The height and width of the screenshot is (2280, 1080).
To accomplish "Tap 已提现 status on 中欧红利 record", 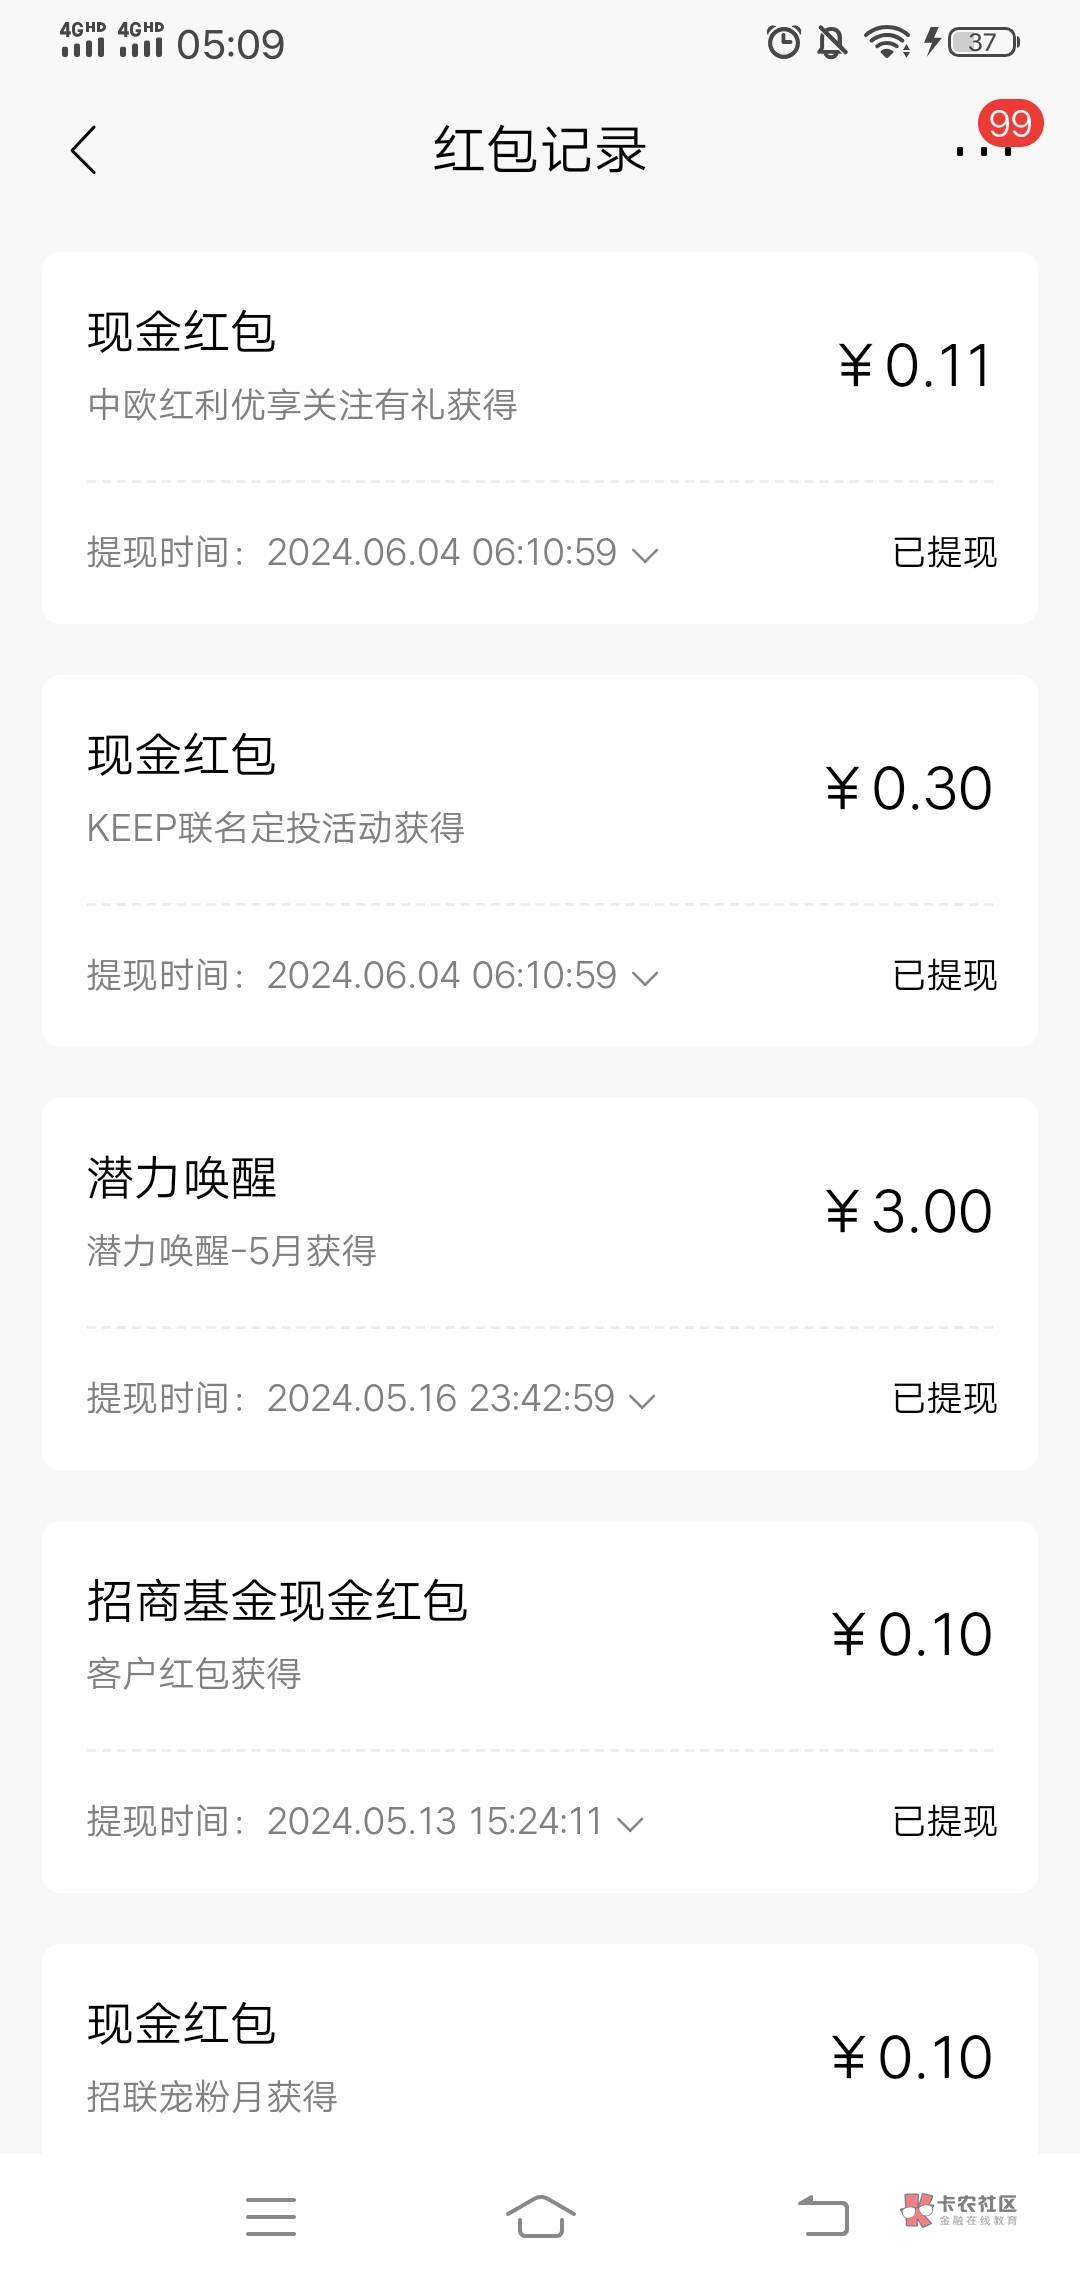I will click(x=944, y=553).
